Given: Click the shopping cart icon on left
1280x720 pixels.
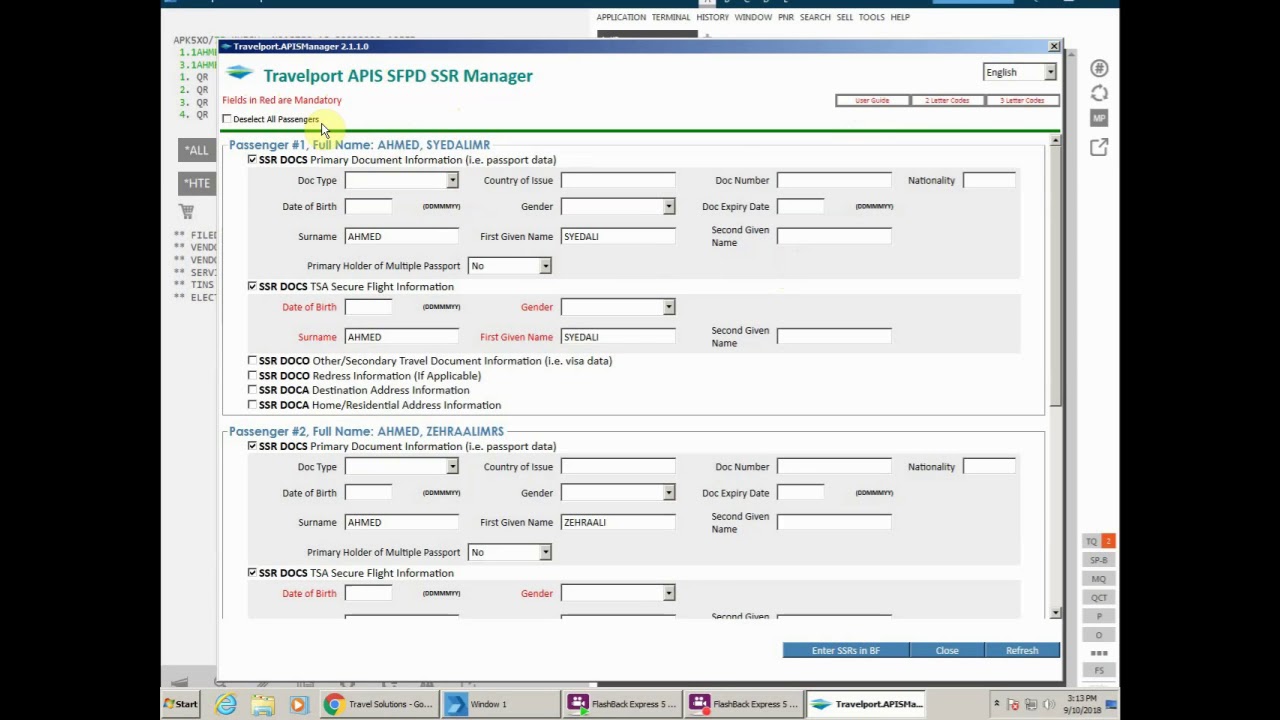Looking at the screenshot, I should pos(187,212).
